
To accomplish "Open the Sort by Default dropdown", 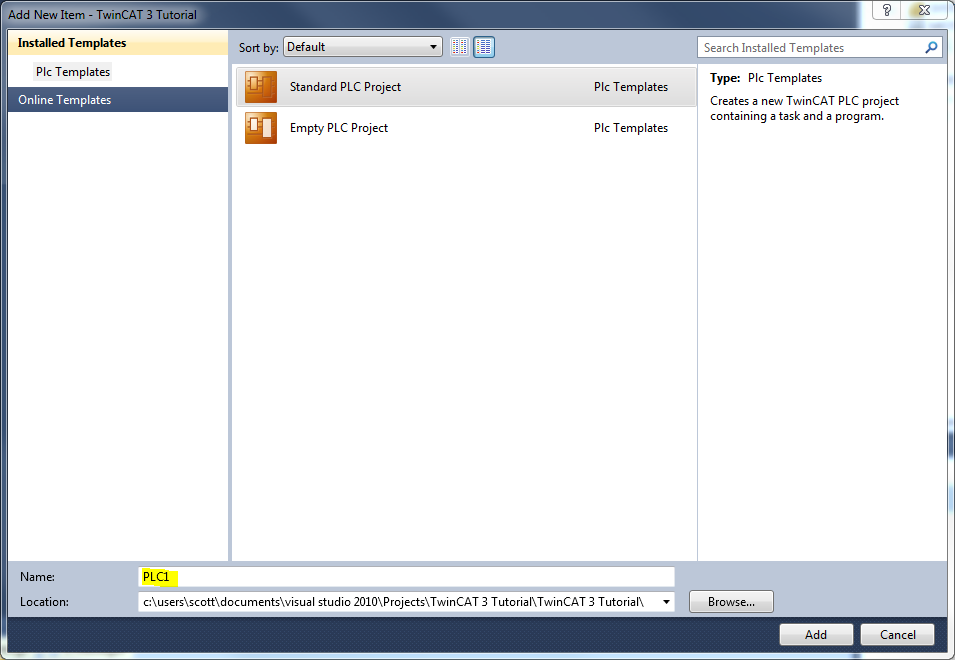I will (x=362, y=47).
